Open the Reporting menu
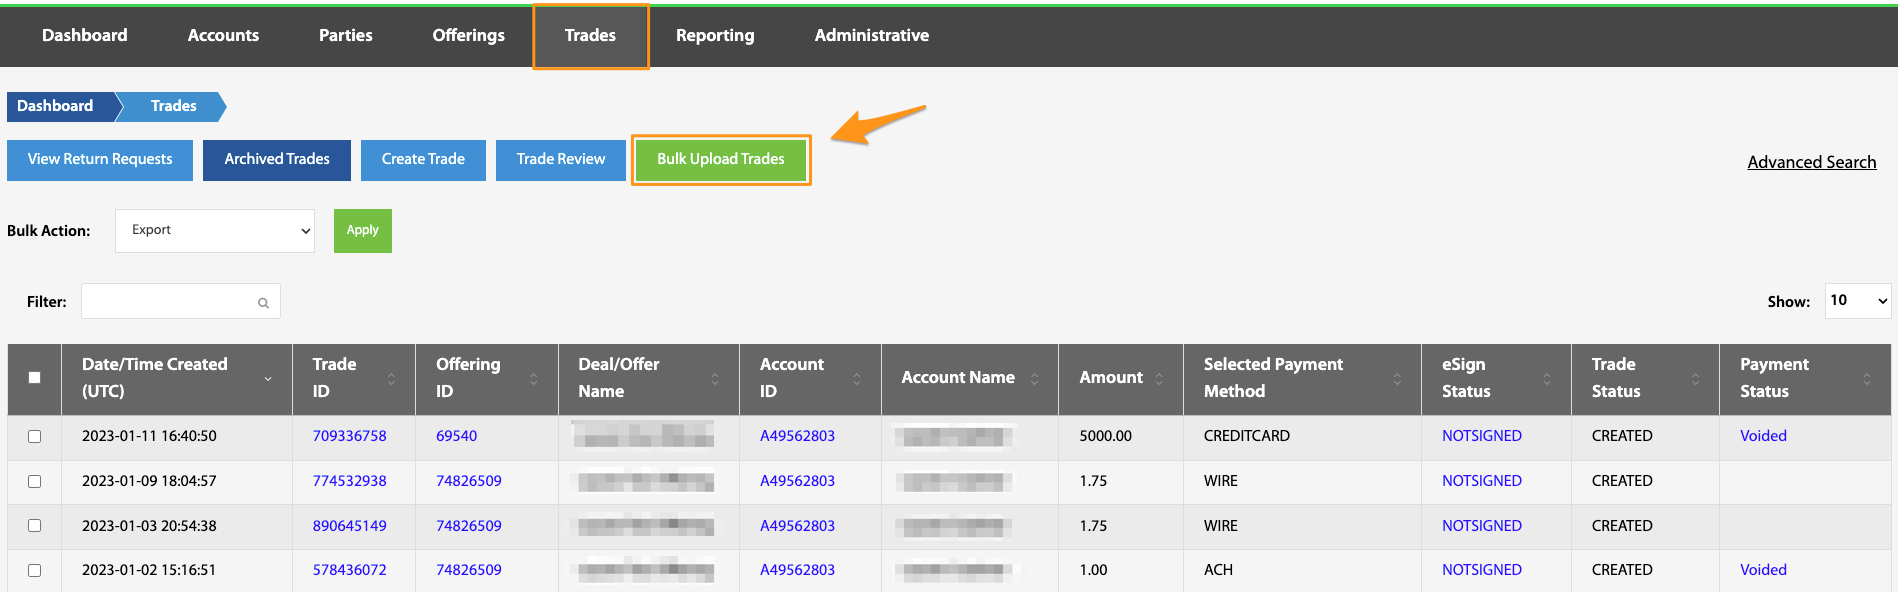The height and width of the screenshot is (592, 1898). [715, 35]
